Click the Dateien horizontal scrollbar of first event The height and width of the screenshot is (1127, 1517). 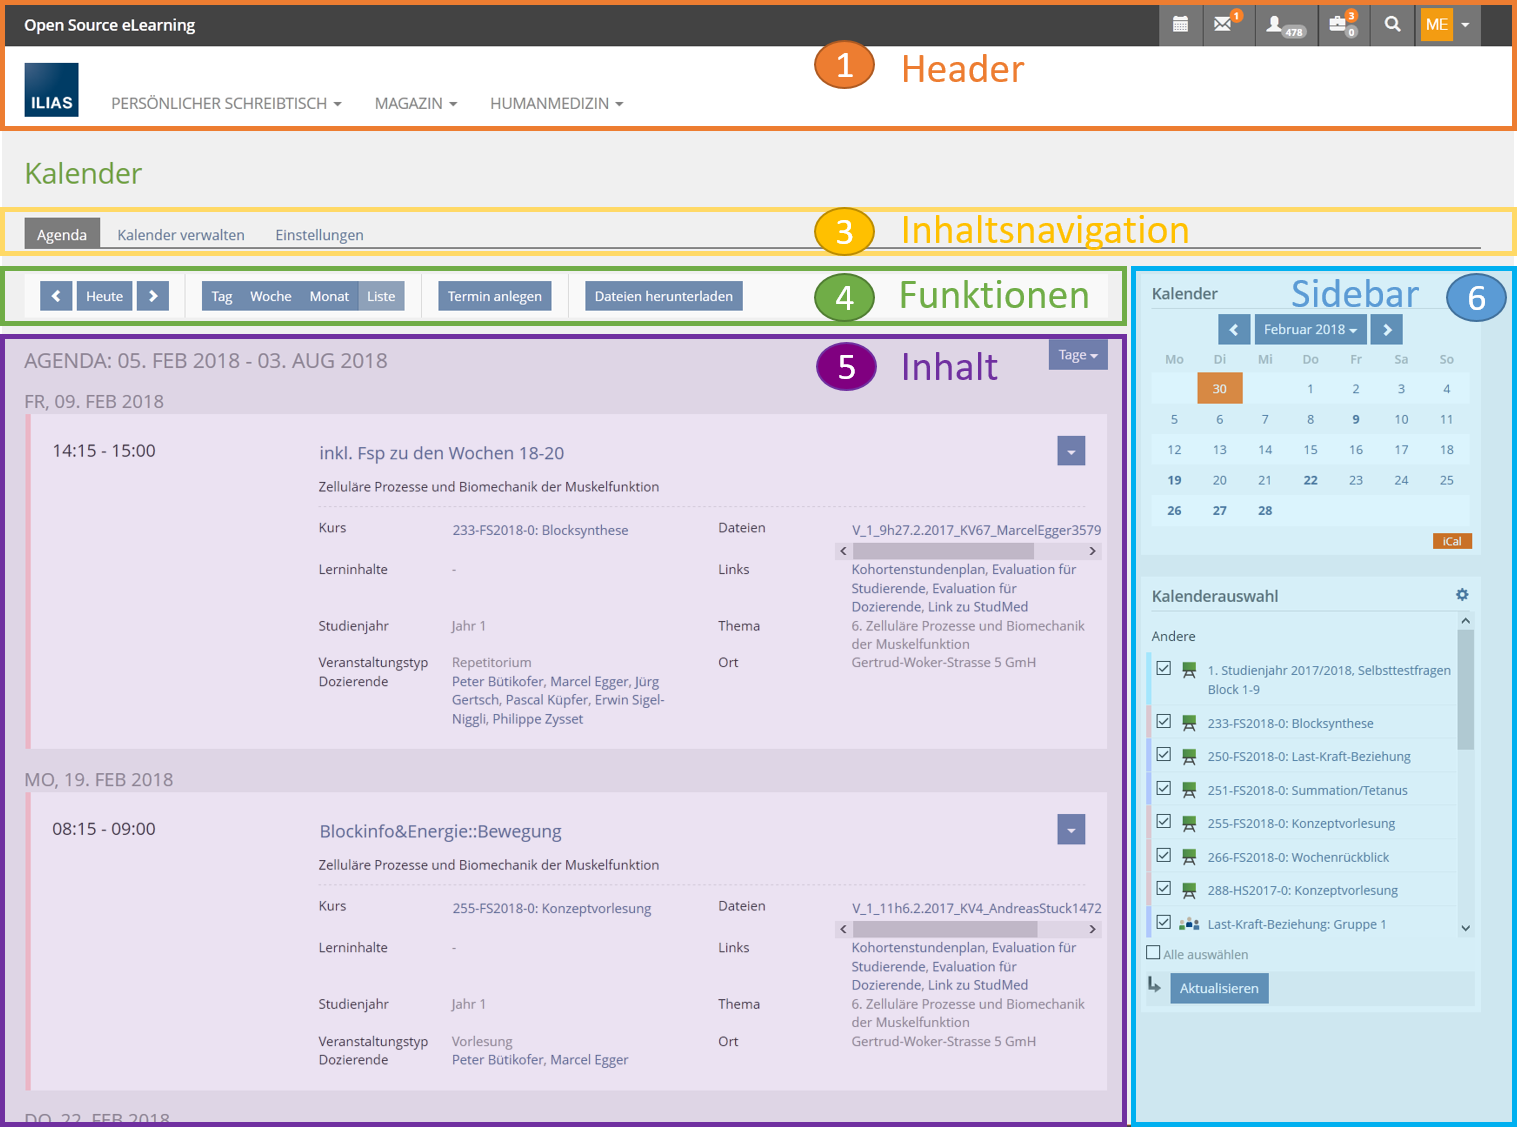[942, 551]
